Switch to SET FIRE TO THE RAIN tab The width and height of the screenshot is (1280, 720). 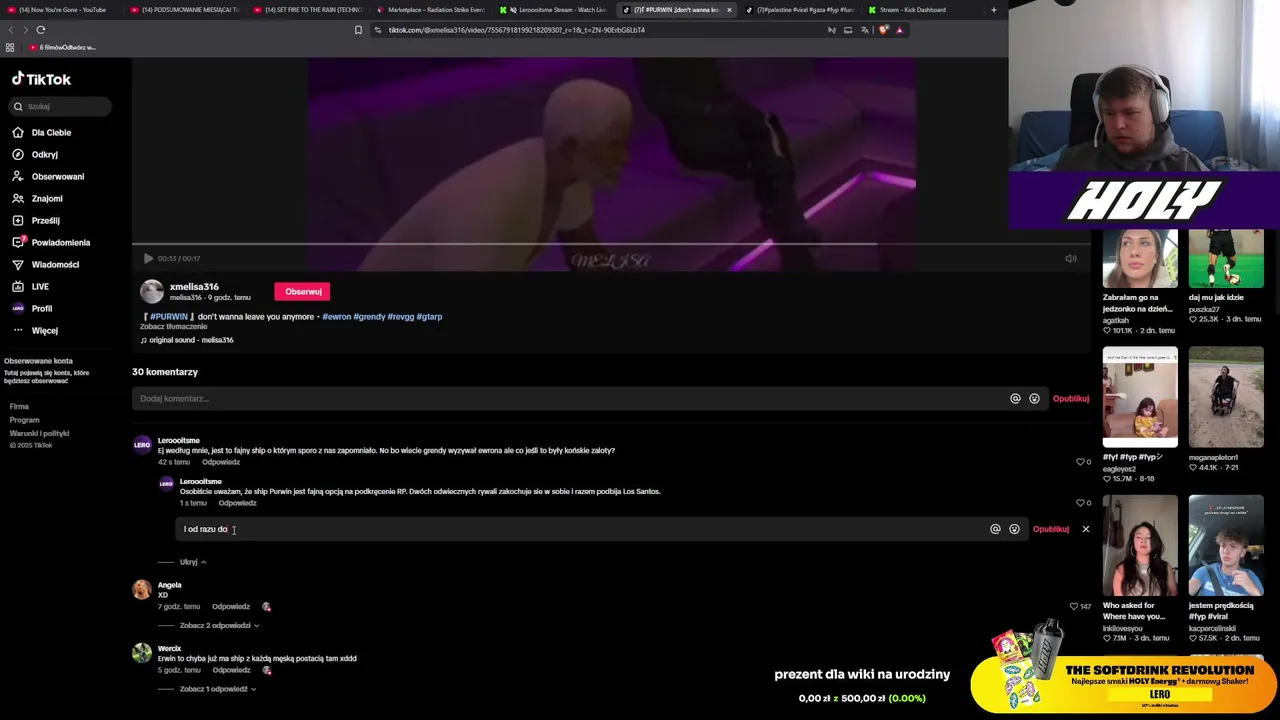pos(310,10)
